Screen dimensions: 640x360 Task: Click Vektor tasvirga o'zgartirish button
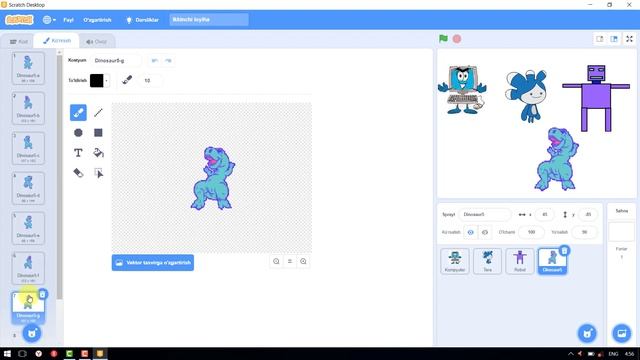153,262
